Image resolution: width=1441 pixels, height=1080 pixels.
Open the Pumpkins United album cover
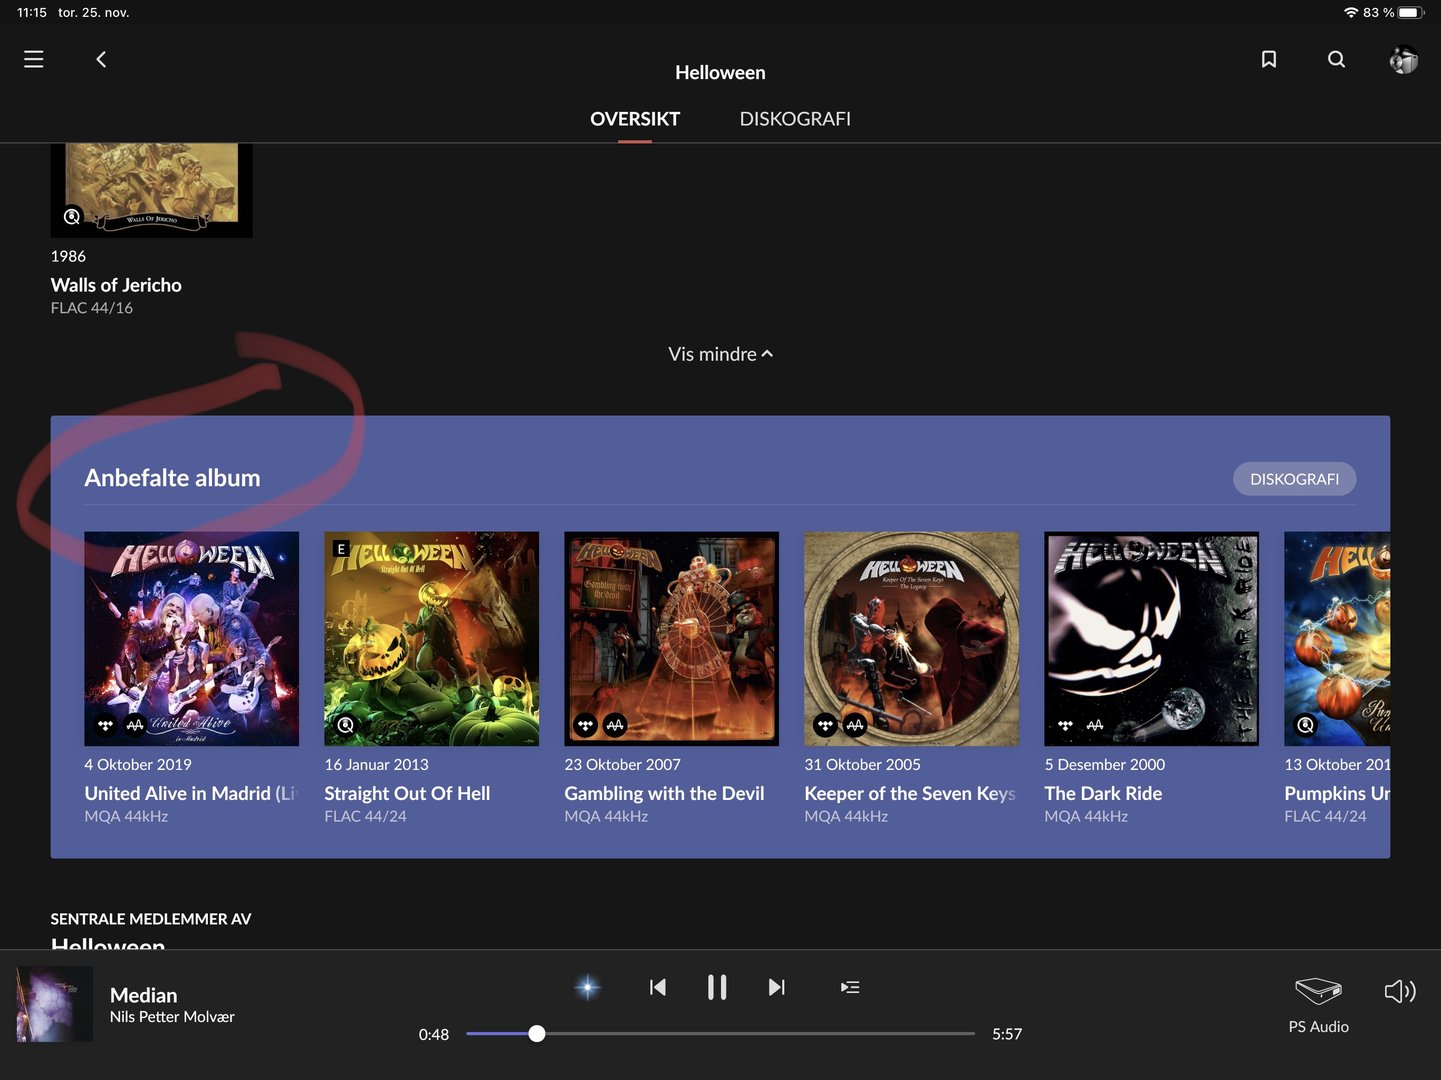point(1337,638)
